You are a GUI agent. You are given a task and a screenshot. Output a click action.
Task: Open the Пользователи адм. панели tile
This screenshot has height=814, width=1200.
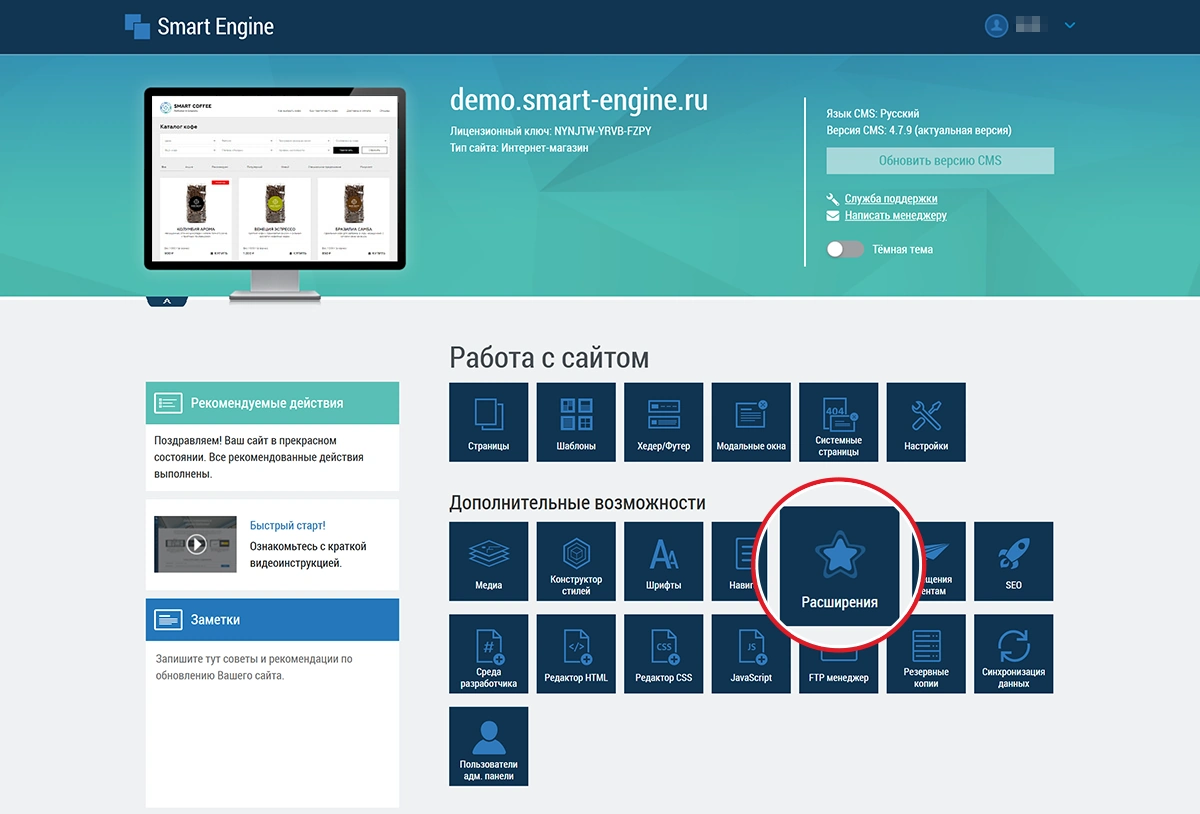pyautogui.click(x=489, y=747)
